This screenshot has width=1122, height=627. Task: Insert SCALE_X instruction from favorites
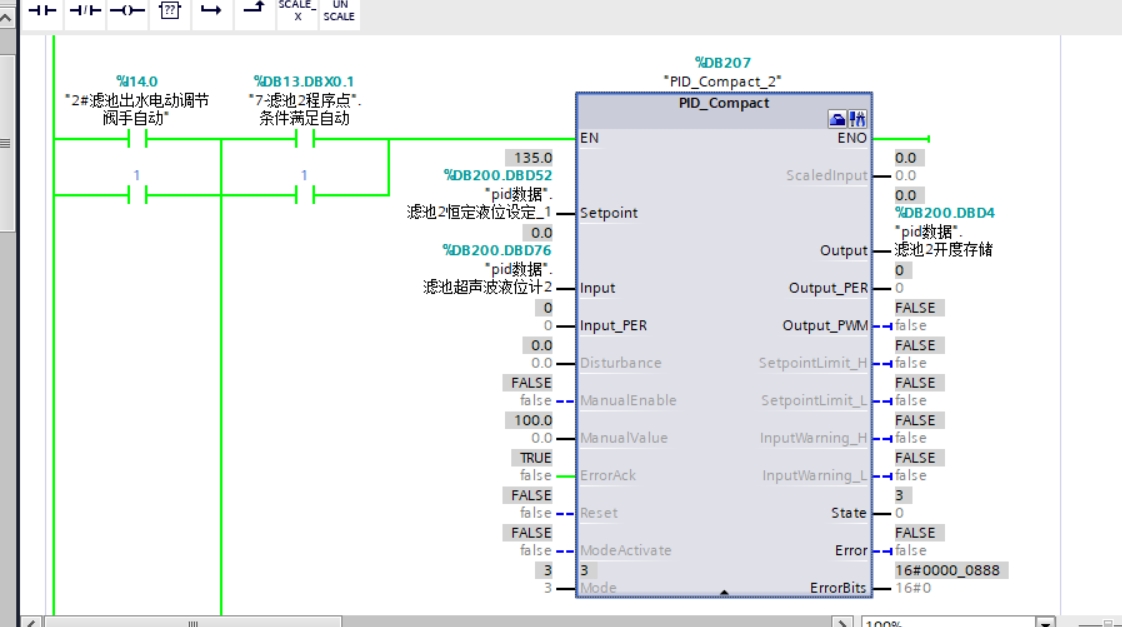(x=297, y=11)
